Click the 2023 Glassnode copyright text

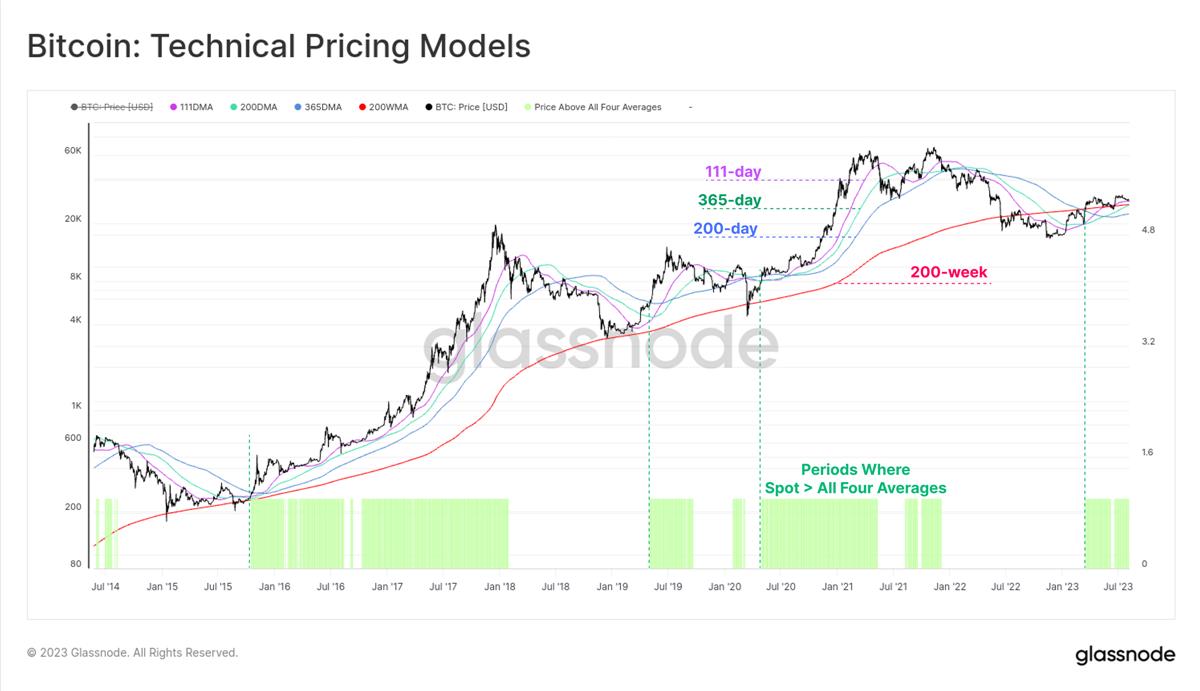coord(133,653)
